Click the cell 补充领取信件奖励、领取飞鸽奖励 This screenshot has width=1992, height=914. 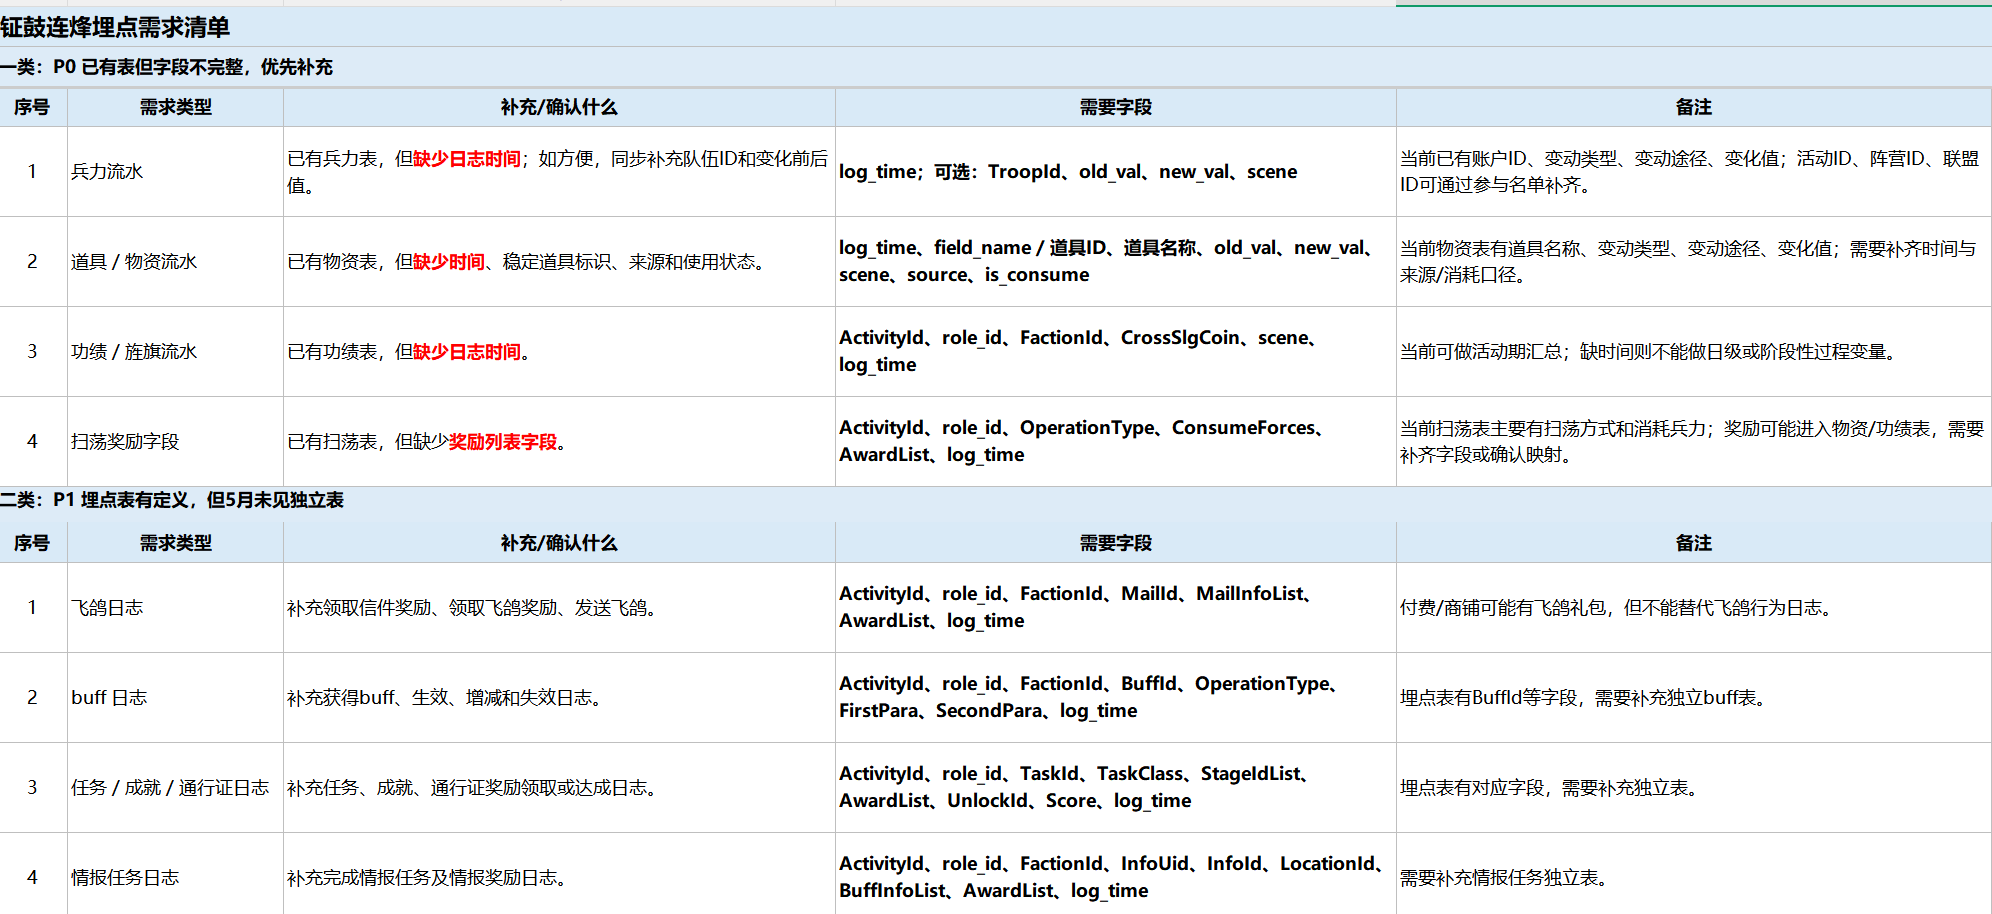pos(559,608)
